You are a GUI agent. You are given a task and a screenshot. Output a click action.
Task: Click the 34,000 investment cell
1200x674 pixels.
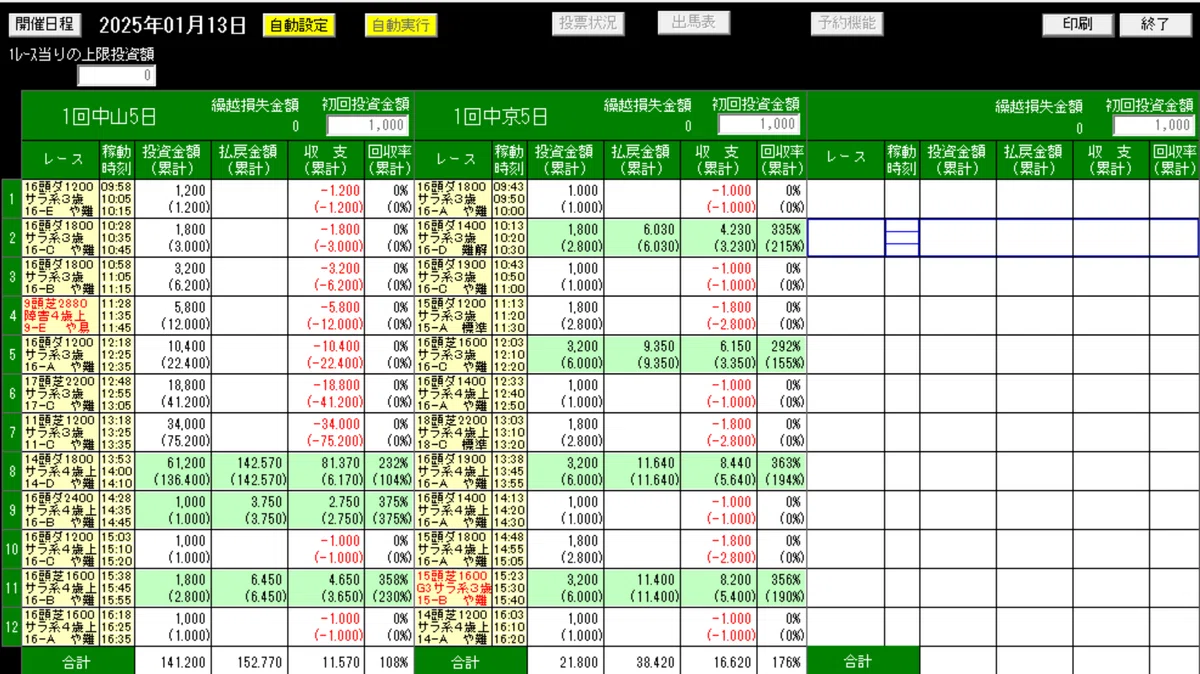click(x=174, y=433)
